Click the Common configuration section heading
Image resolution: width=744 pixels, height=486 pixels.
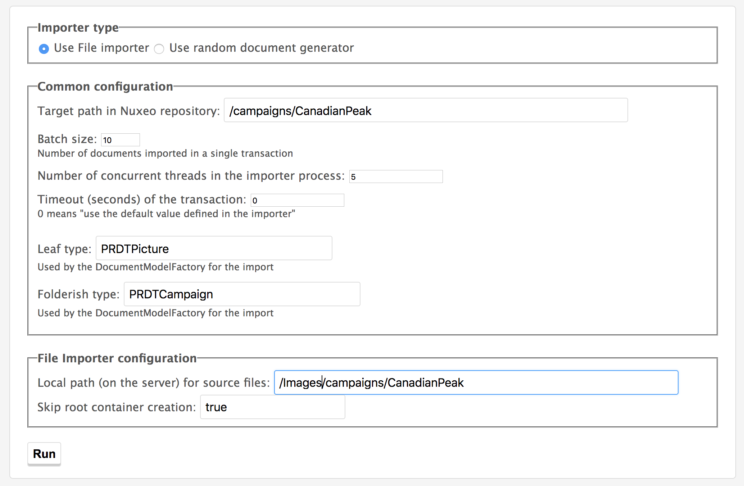click(x=105, y=87)
